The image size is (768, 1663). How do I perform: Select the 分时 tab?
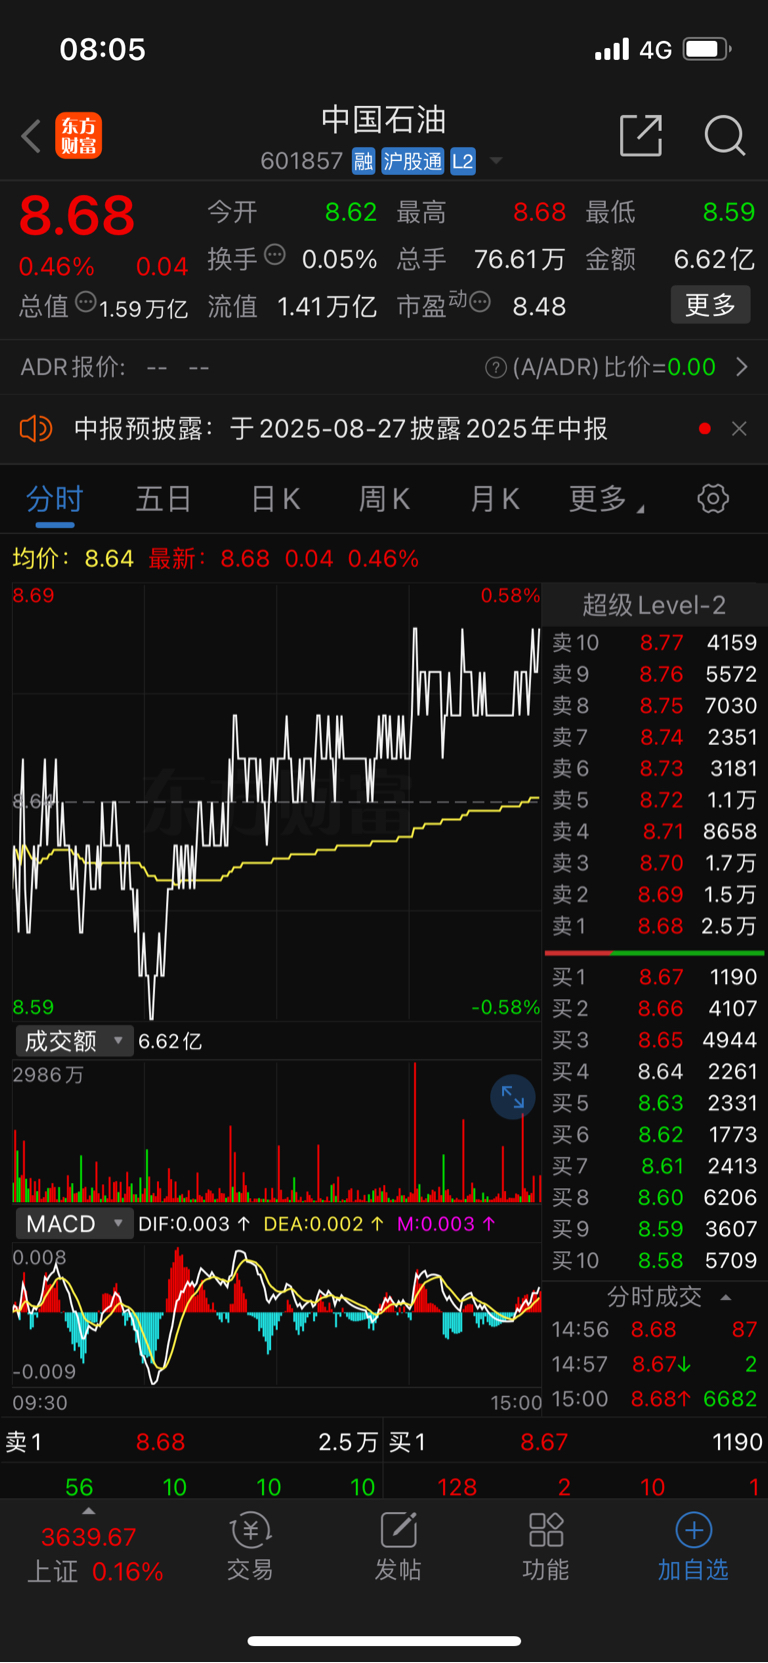click(x=54, y=499)
